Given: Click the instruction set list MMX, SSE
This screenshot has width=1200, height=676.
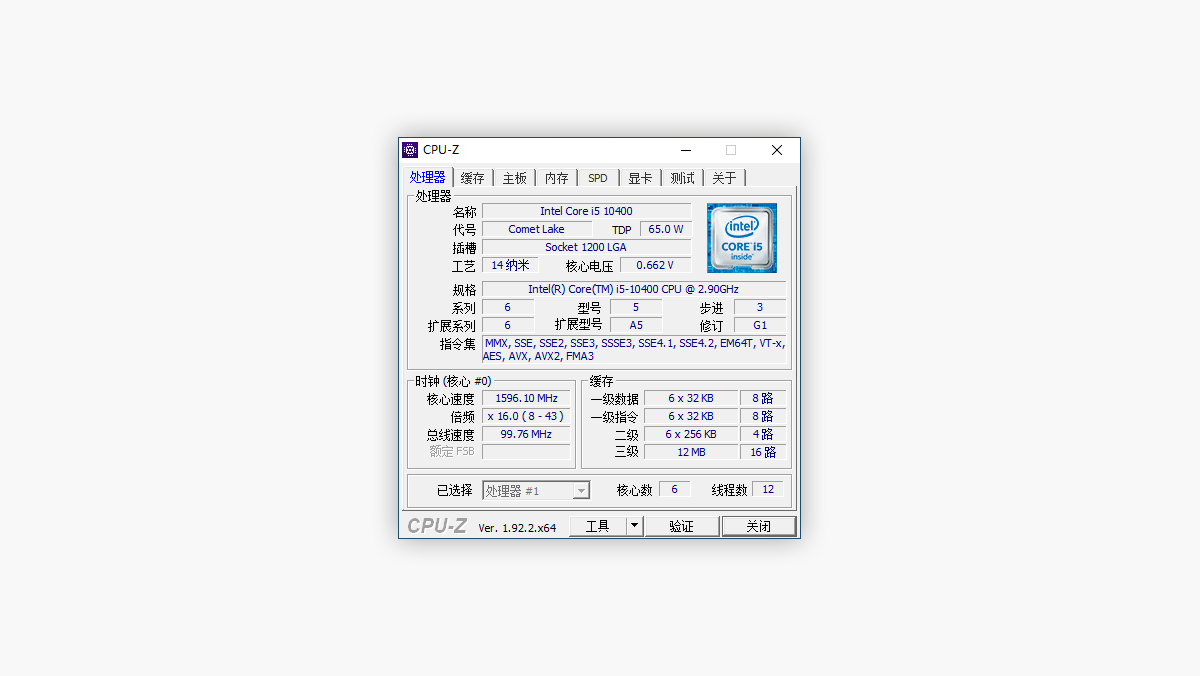Looking at the screenshot, I should (634, 349).
